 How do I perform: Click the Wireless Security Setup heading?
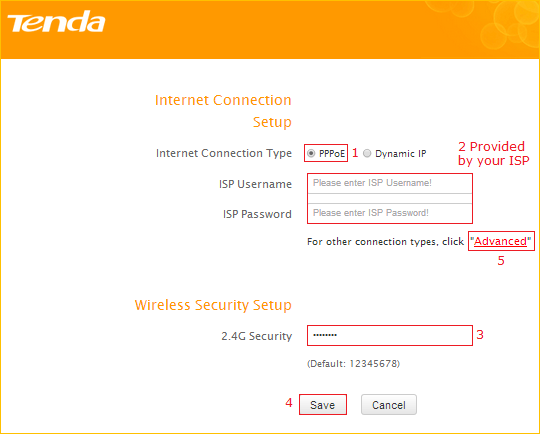pos(213,305)
